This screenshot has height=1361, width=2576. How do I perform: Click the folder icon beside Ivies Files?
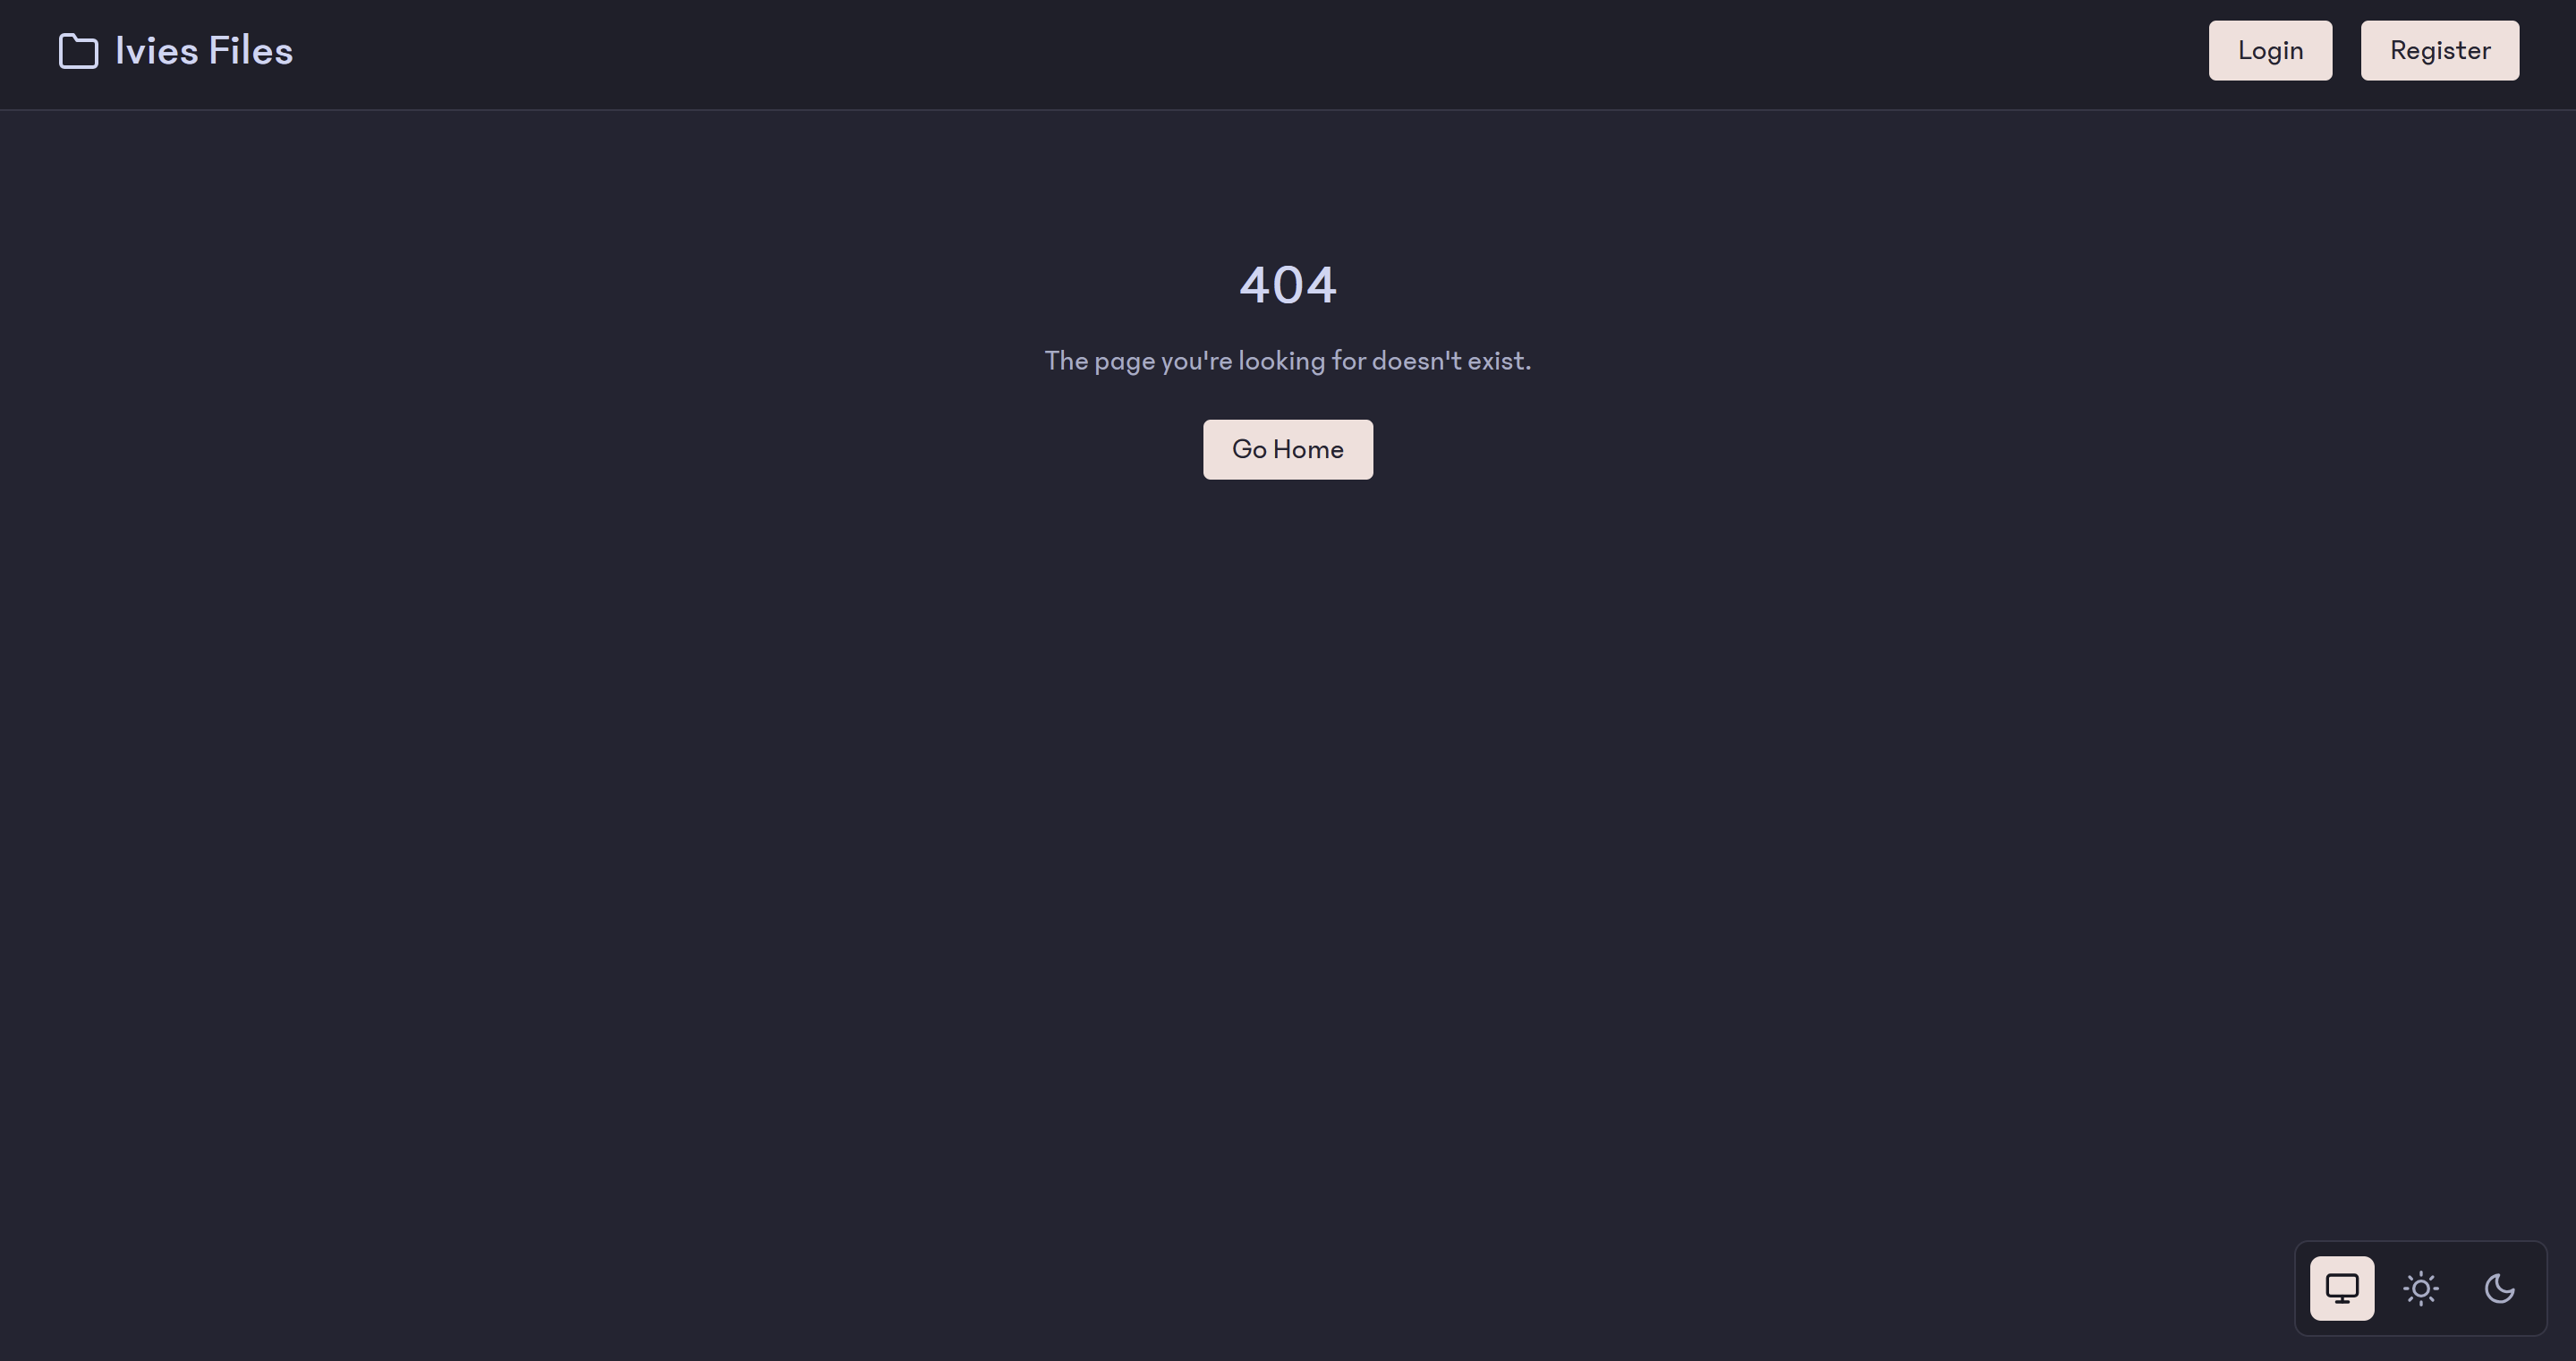coord(78,51)
